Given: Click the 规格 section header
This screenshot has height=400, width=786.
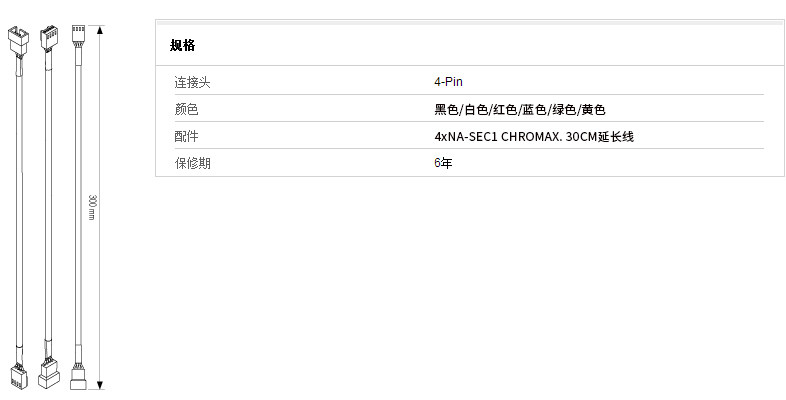Looking at the screenshot, I should click(x=182, y=45).
